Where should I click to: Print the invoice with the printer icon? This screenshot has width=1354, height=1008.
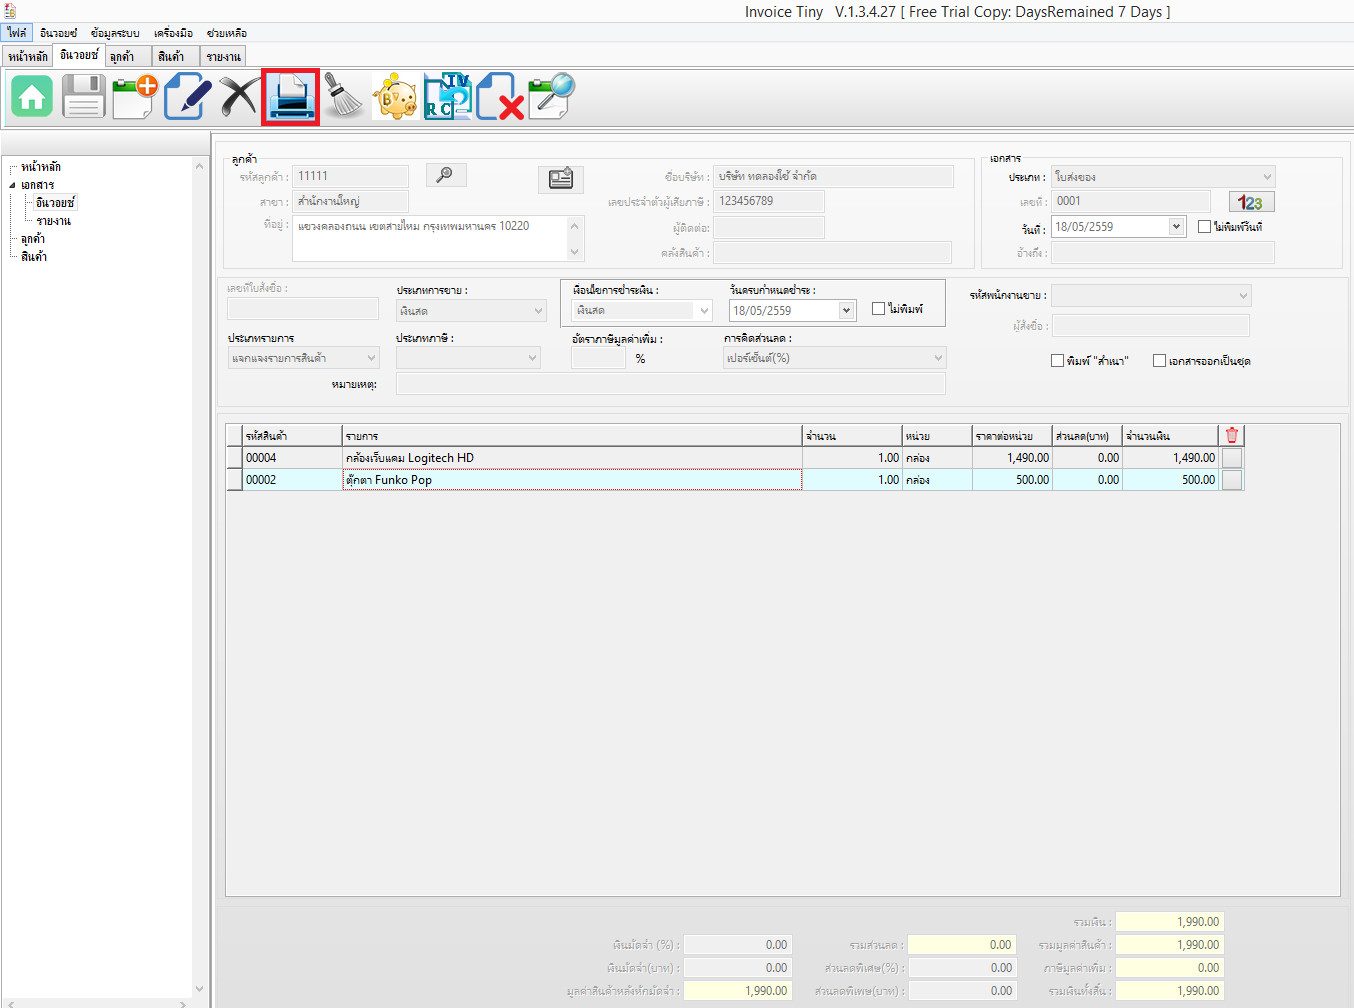pos(291,97)
